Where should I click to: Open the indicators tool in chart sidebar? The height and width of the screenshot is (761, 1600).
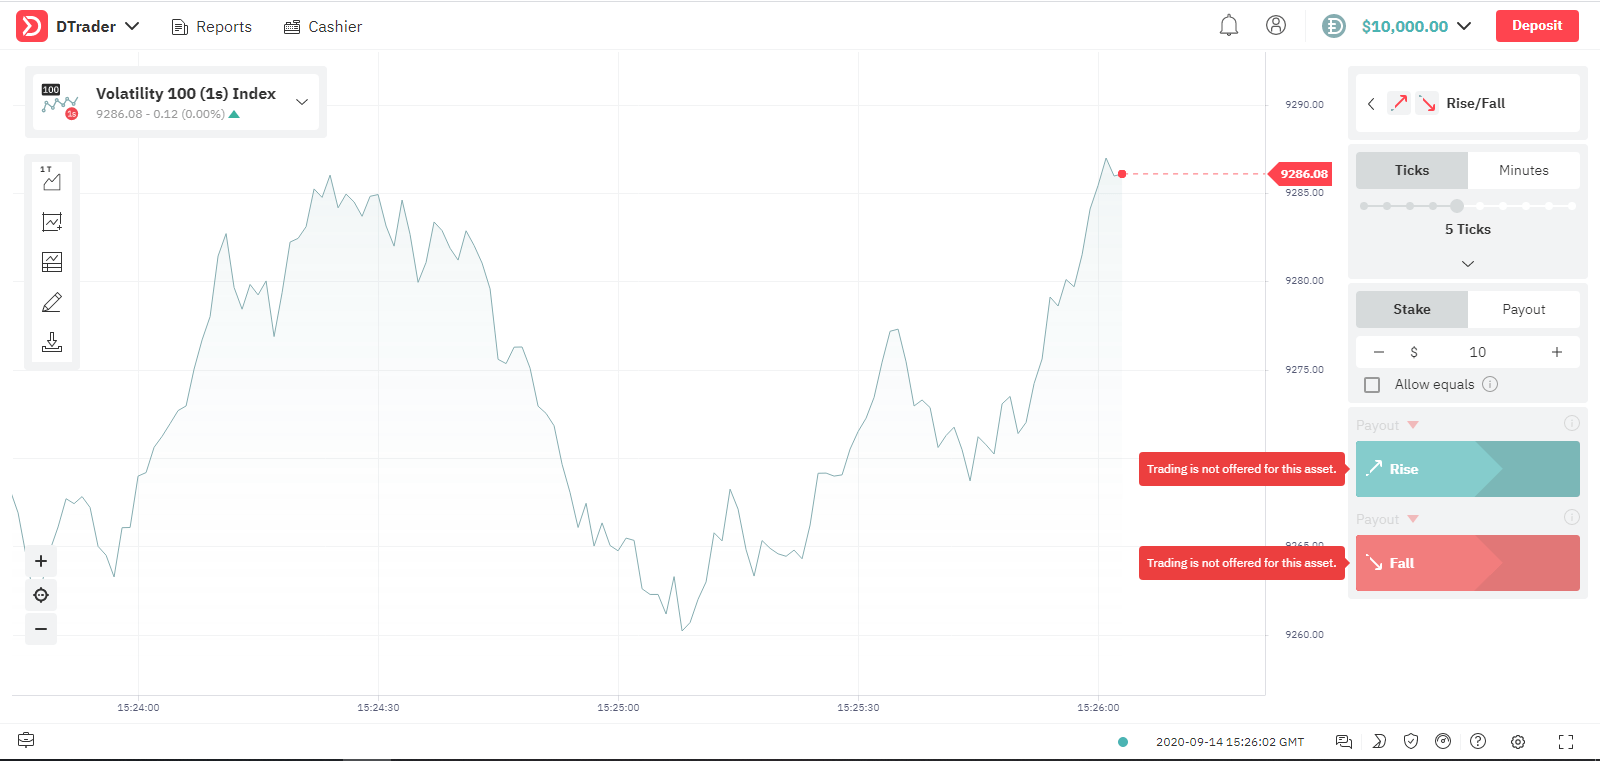point(52,222)
